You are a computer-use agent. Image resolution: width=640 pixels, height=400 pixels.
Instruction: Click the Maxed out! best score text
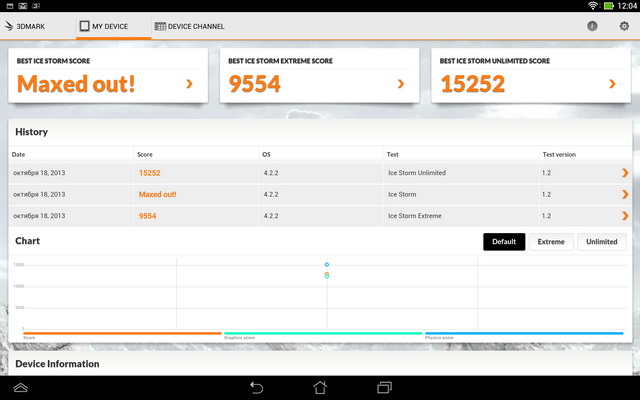click(x=76, y=84)
